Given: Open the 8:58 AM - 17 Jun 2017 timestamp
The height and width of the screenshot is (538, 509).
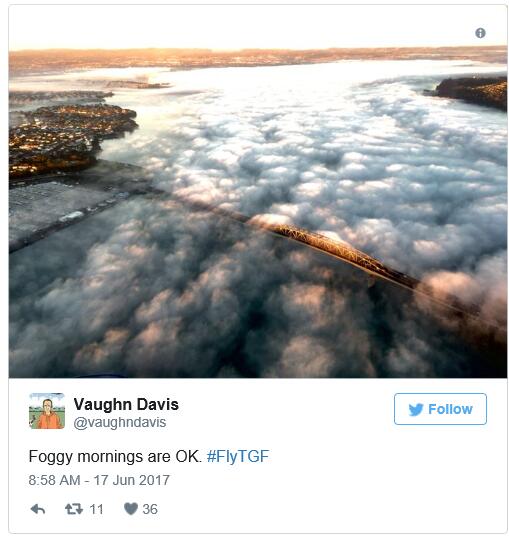Looking at the screenshot, I should (x=99, y=480).
